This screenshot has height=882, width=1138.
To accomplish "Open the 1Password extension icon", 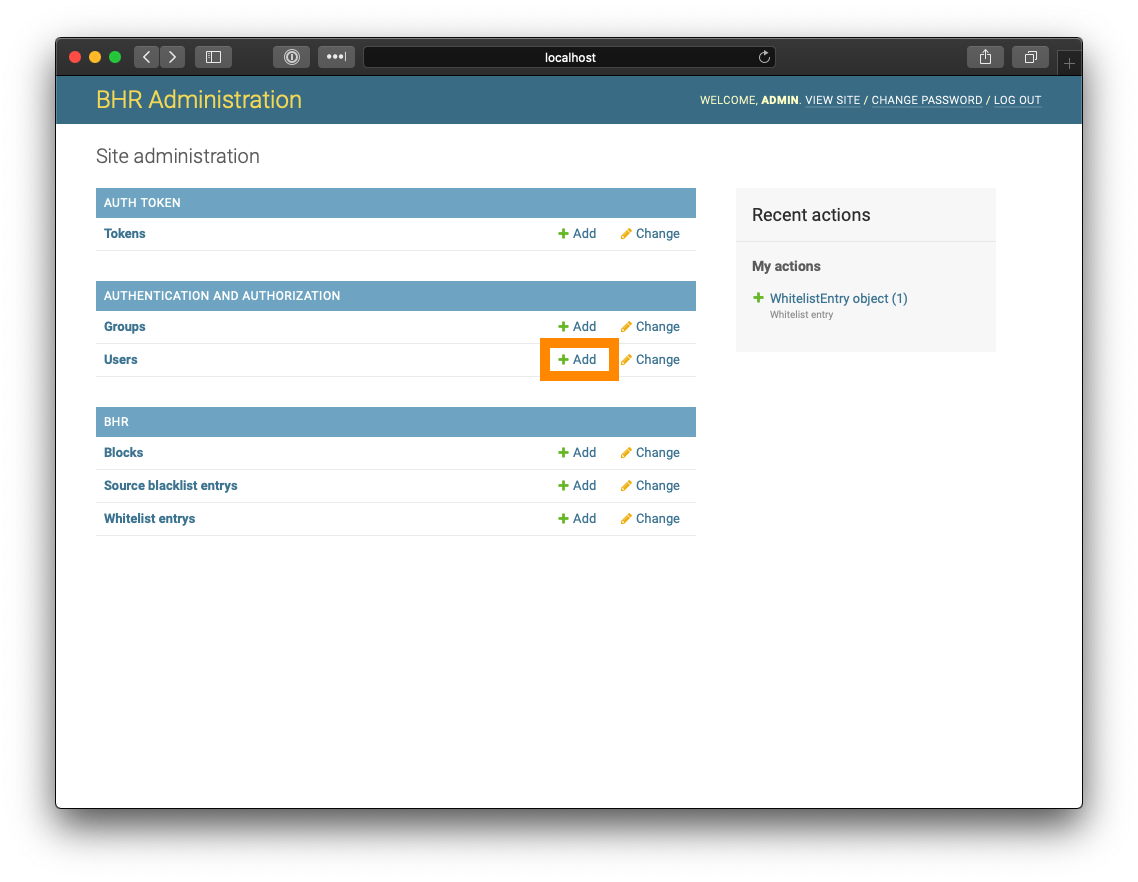I will tap(292, 57).
